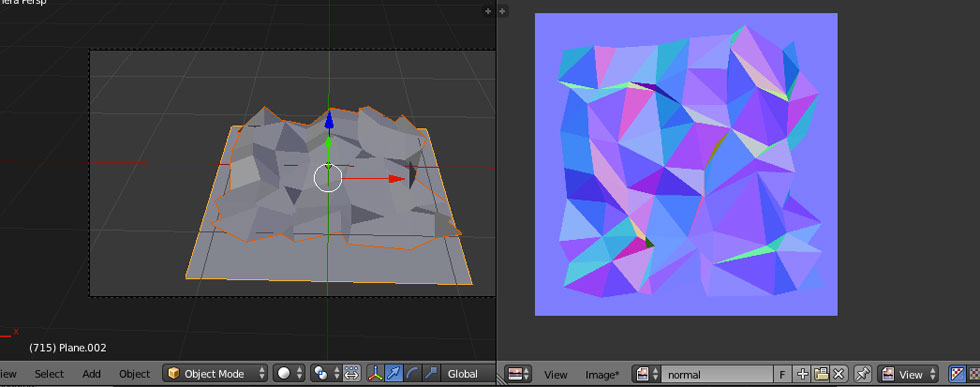This screenshot has height=387, width=980.
Task: Create new image with plus icon
Action: pyautogui.click(x=802, y=374)
